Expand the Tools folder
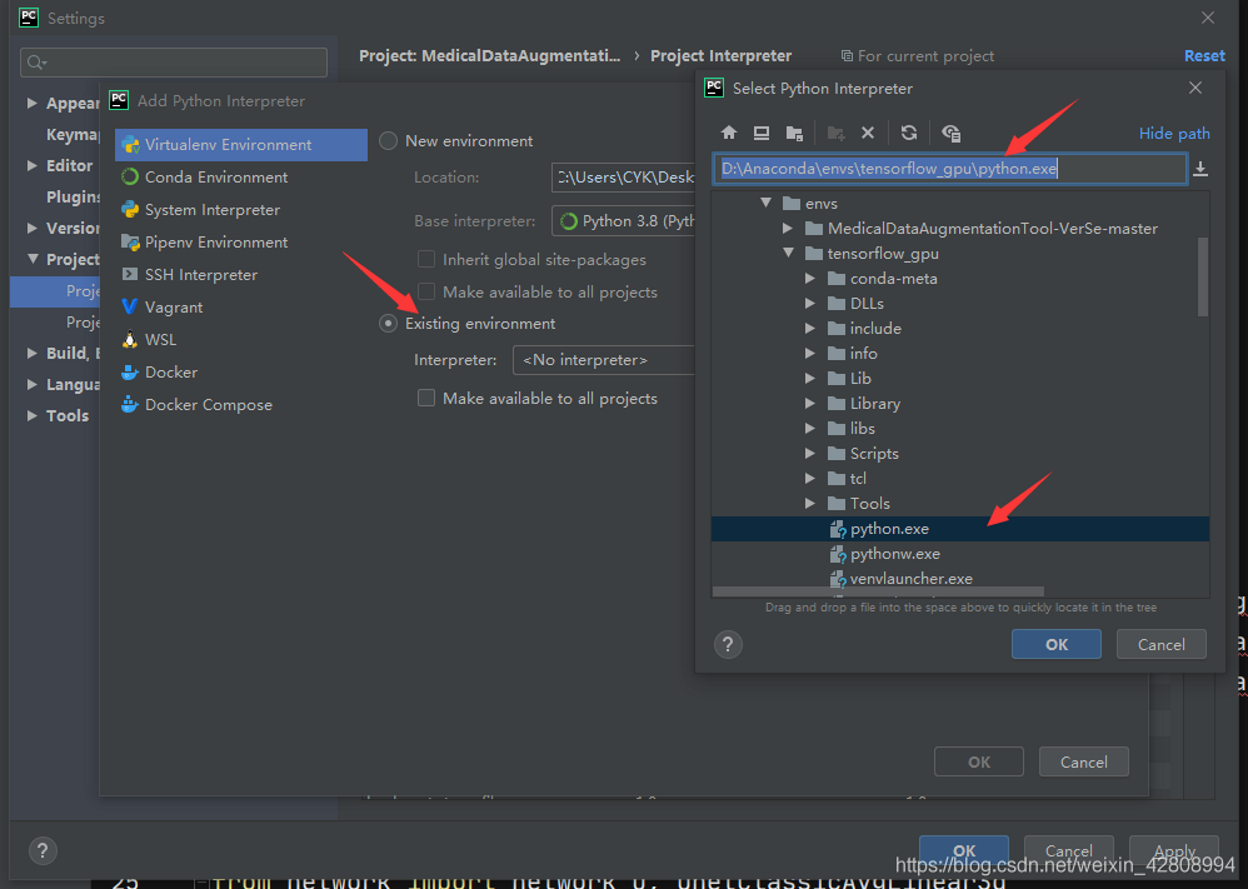The image size is (1248, 889). [811, 503]
